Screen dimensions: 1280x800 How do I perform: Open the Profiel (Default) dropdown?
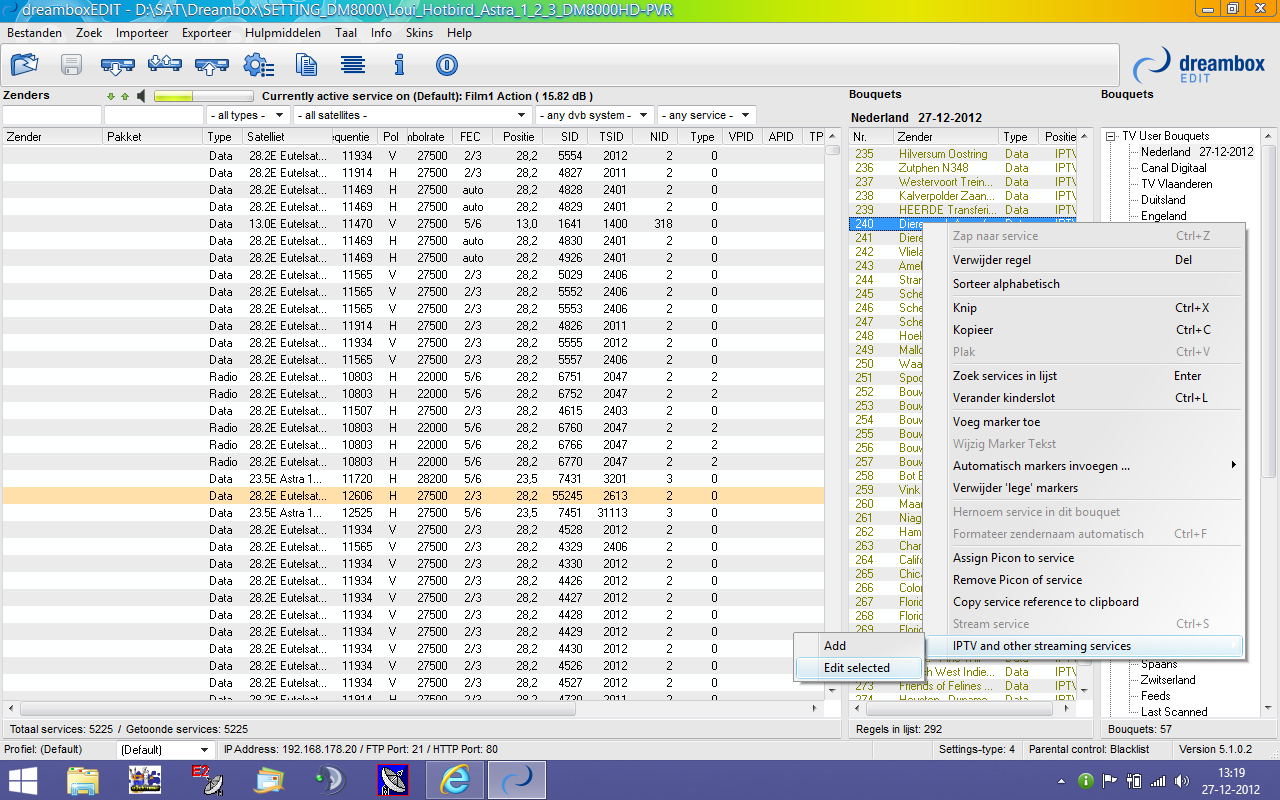(165, 749)
